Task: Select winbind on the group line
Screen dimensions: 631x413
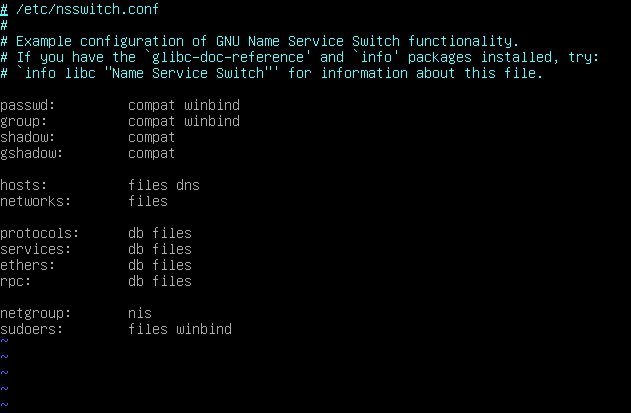Action: pos(212,121)
